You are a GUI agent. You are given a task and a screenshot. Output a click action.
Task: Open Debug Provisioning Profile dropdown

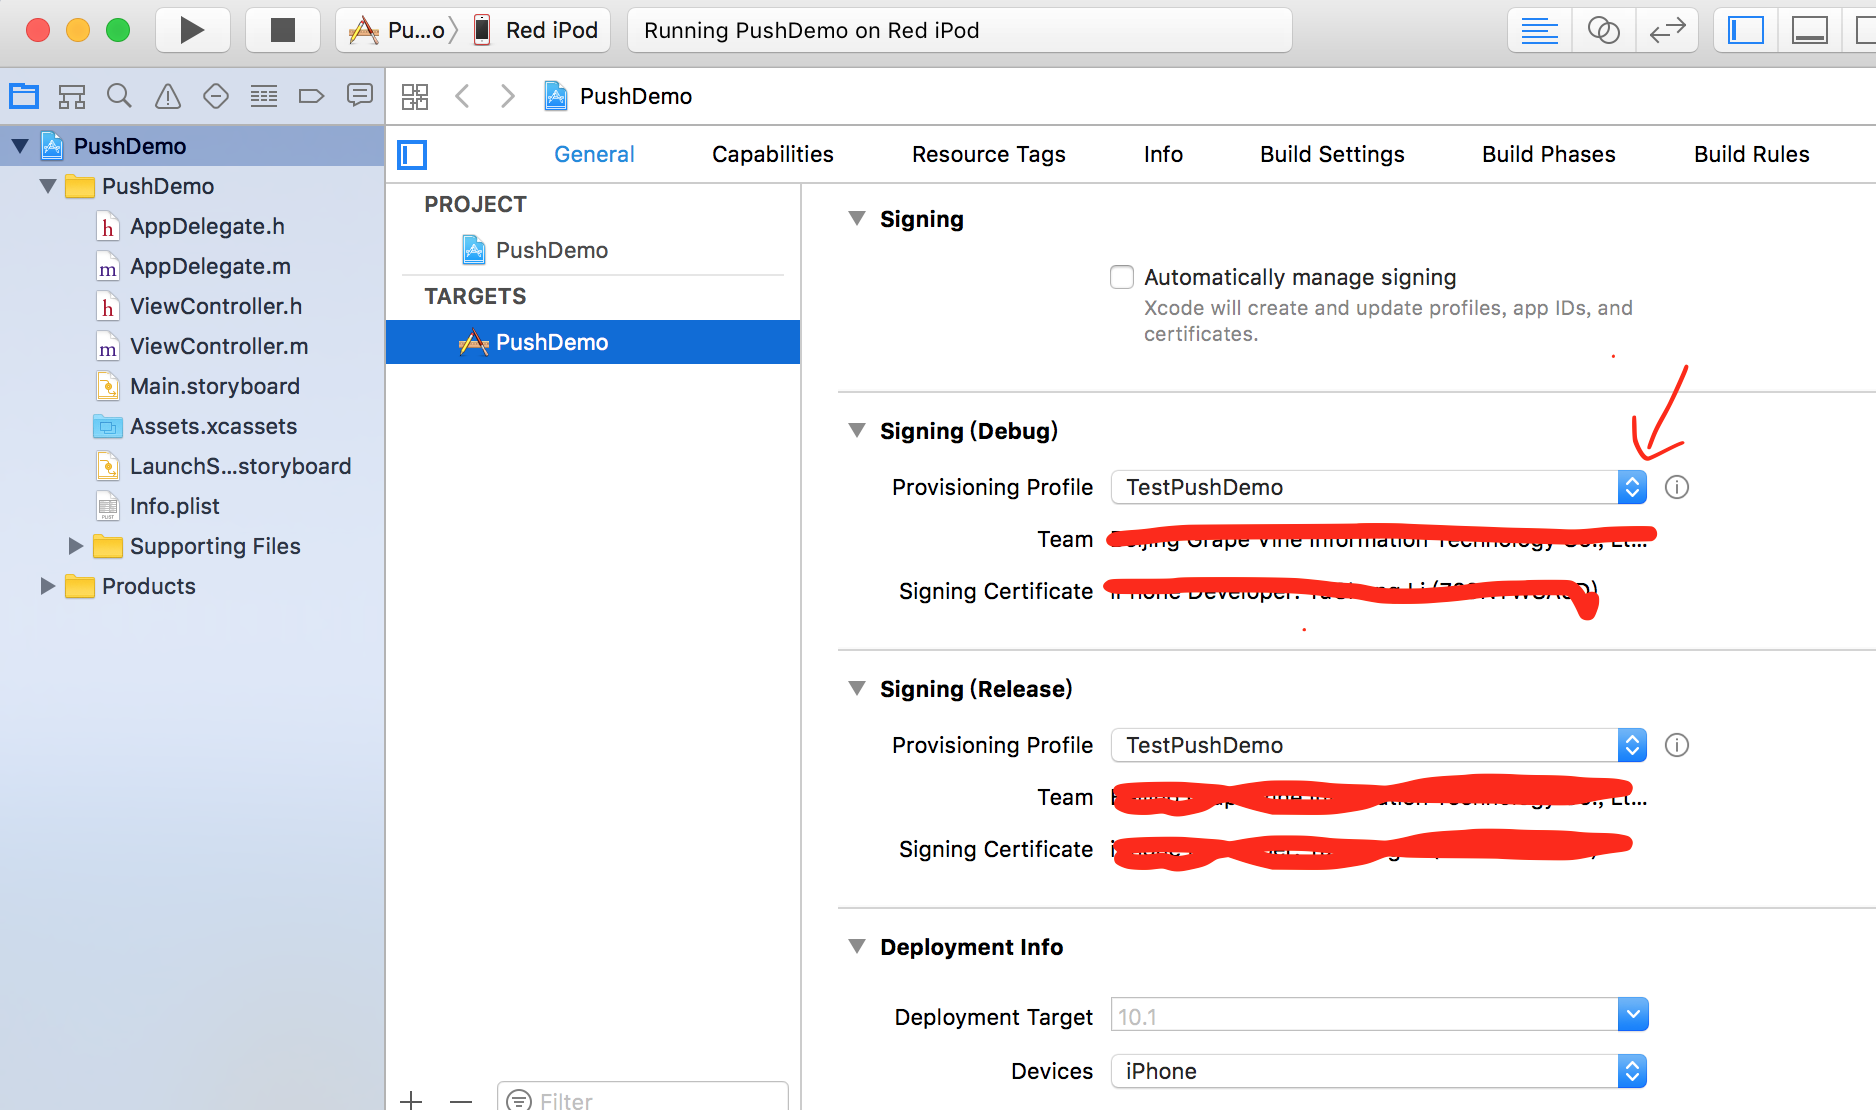tap(1378, 487)
